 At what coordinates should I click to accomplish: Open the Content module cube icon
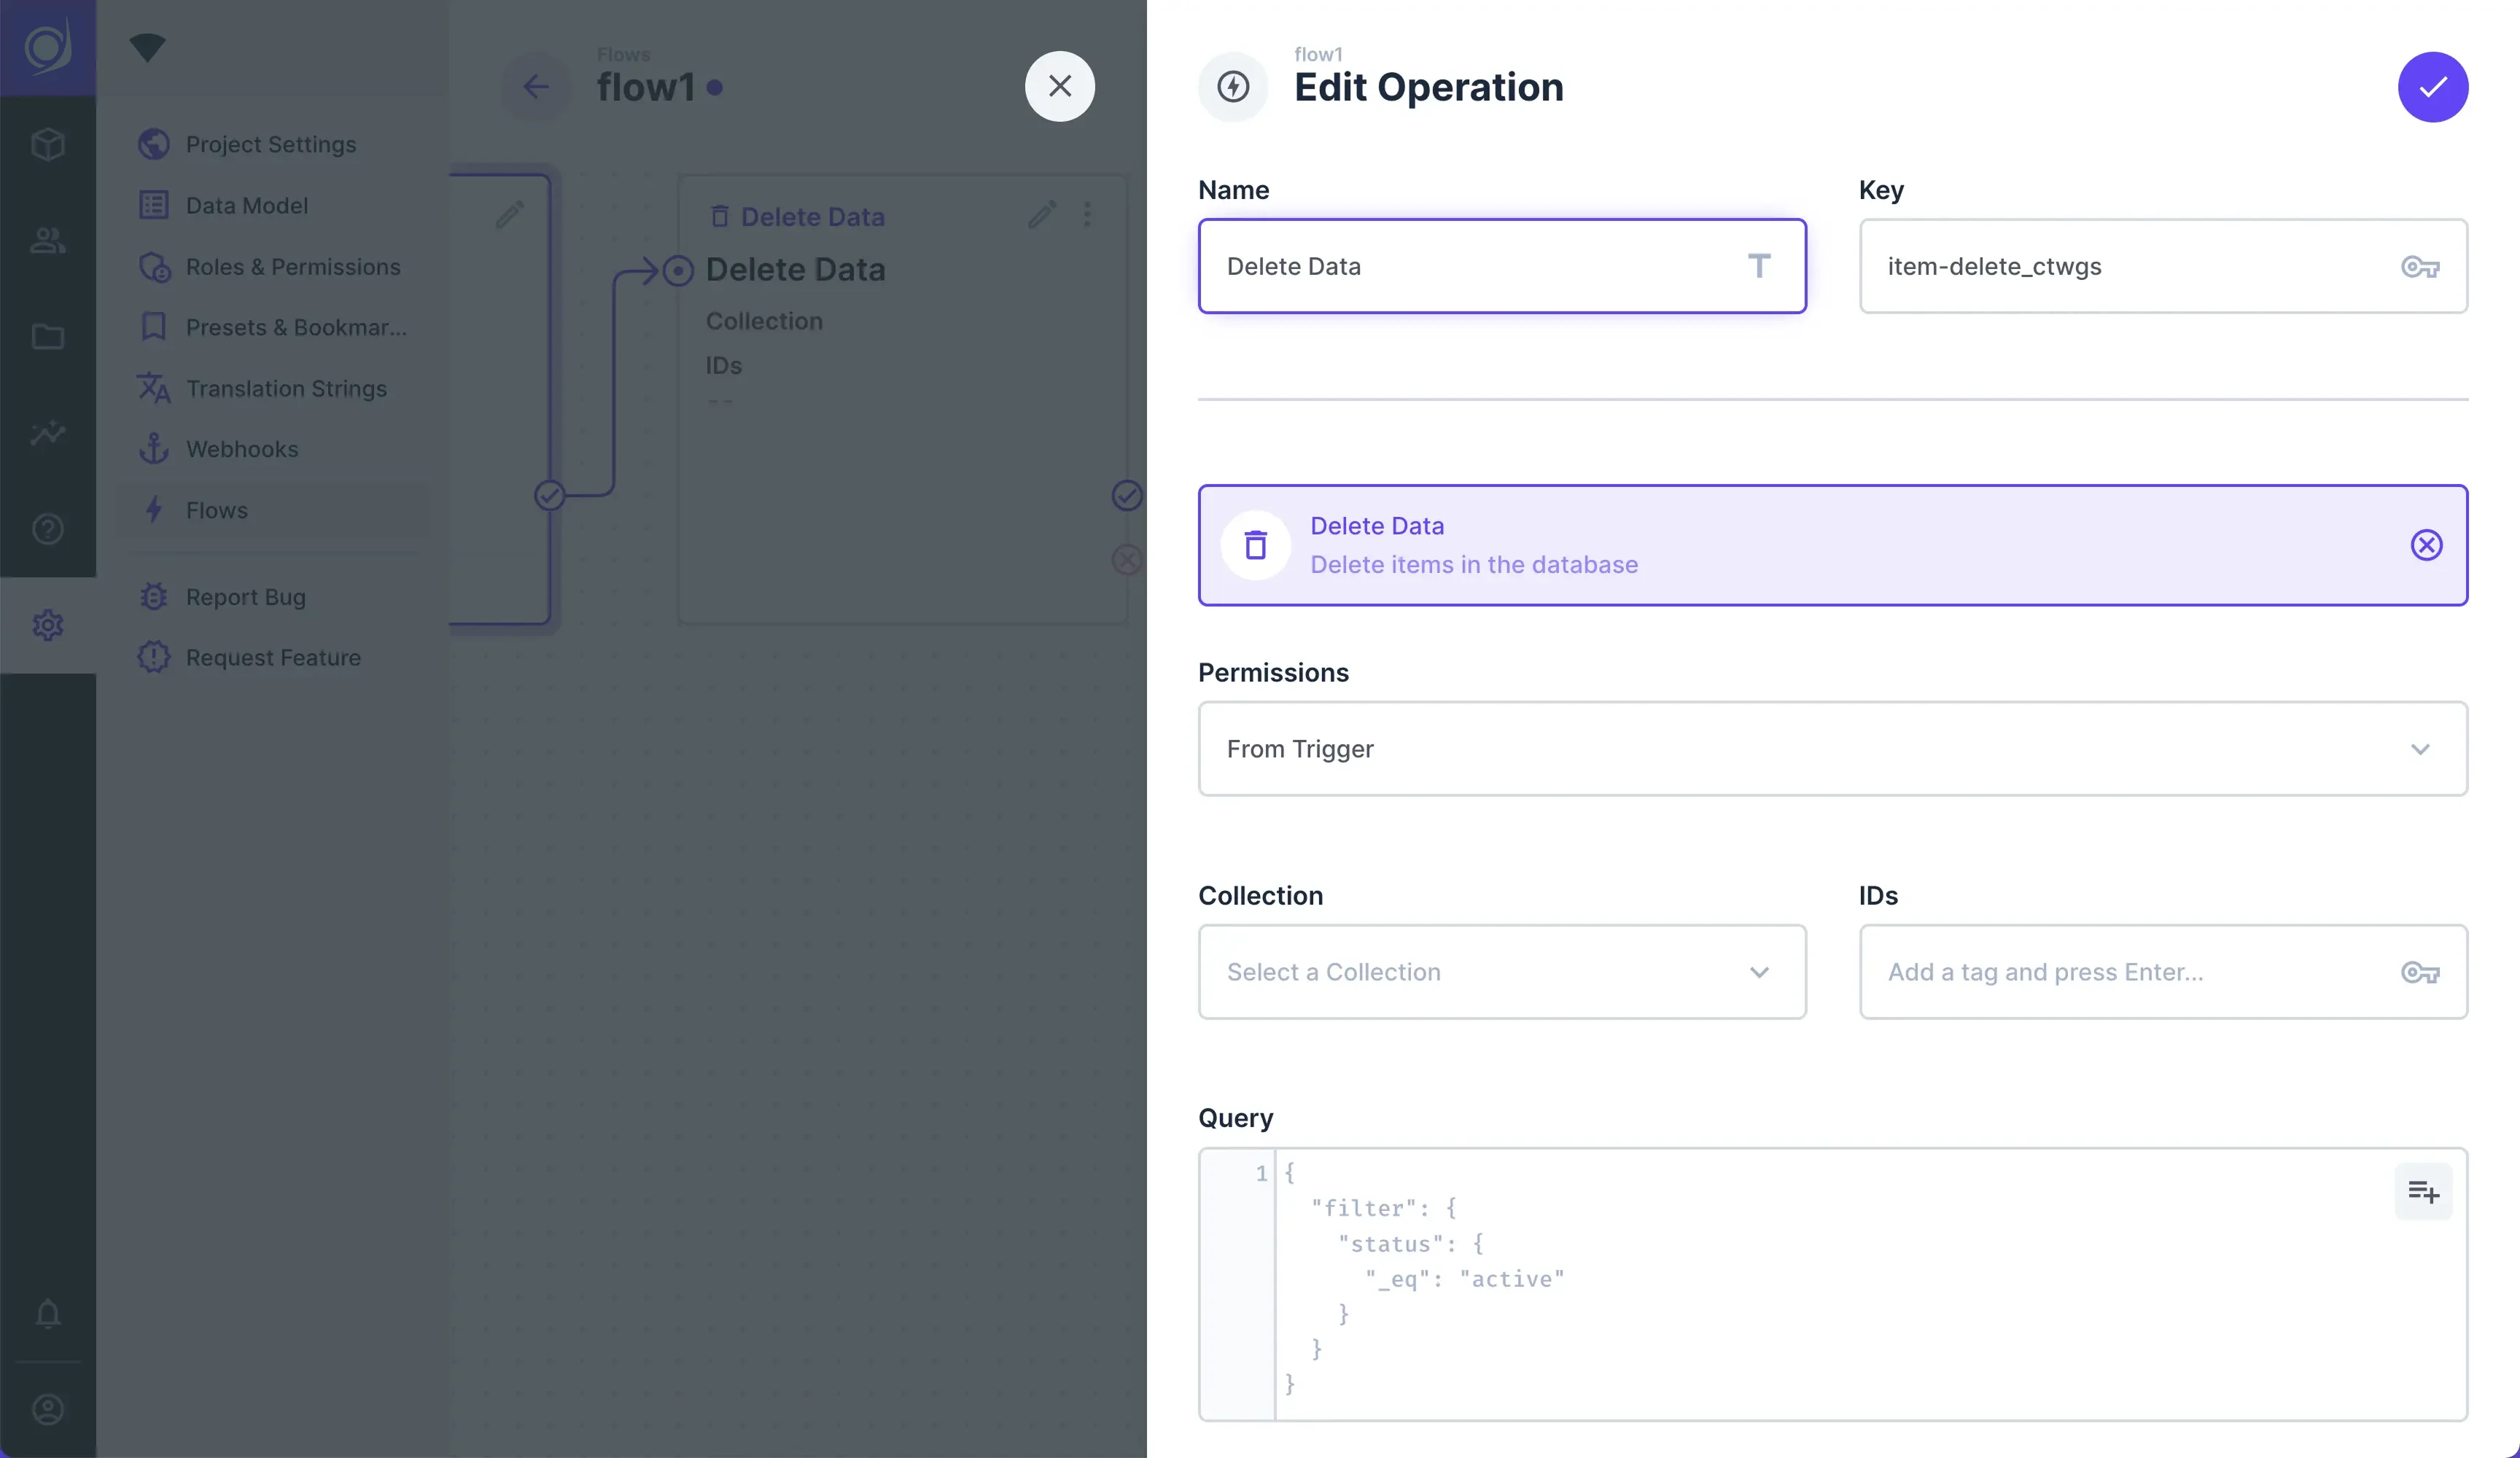[x=48, y=144]
